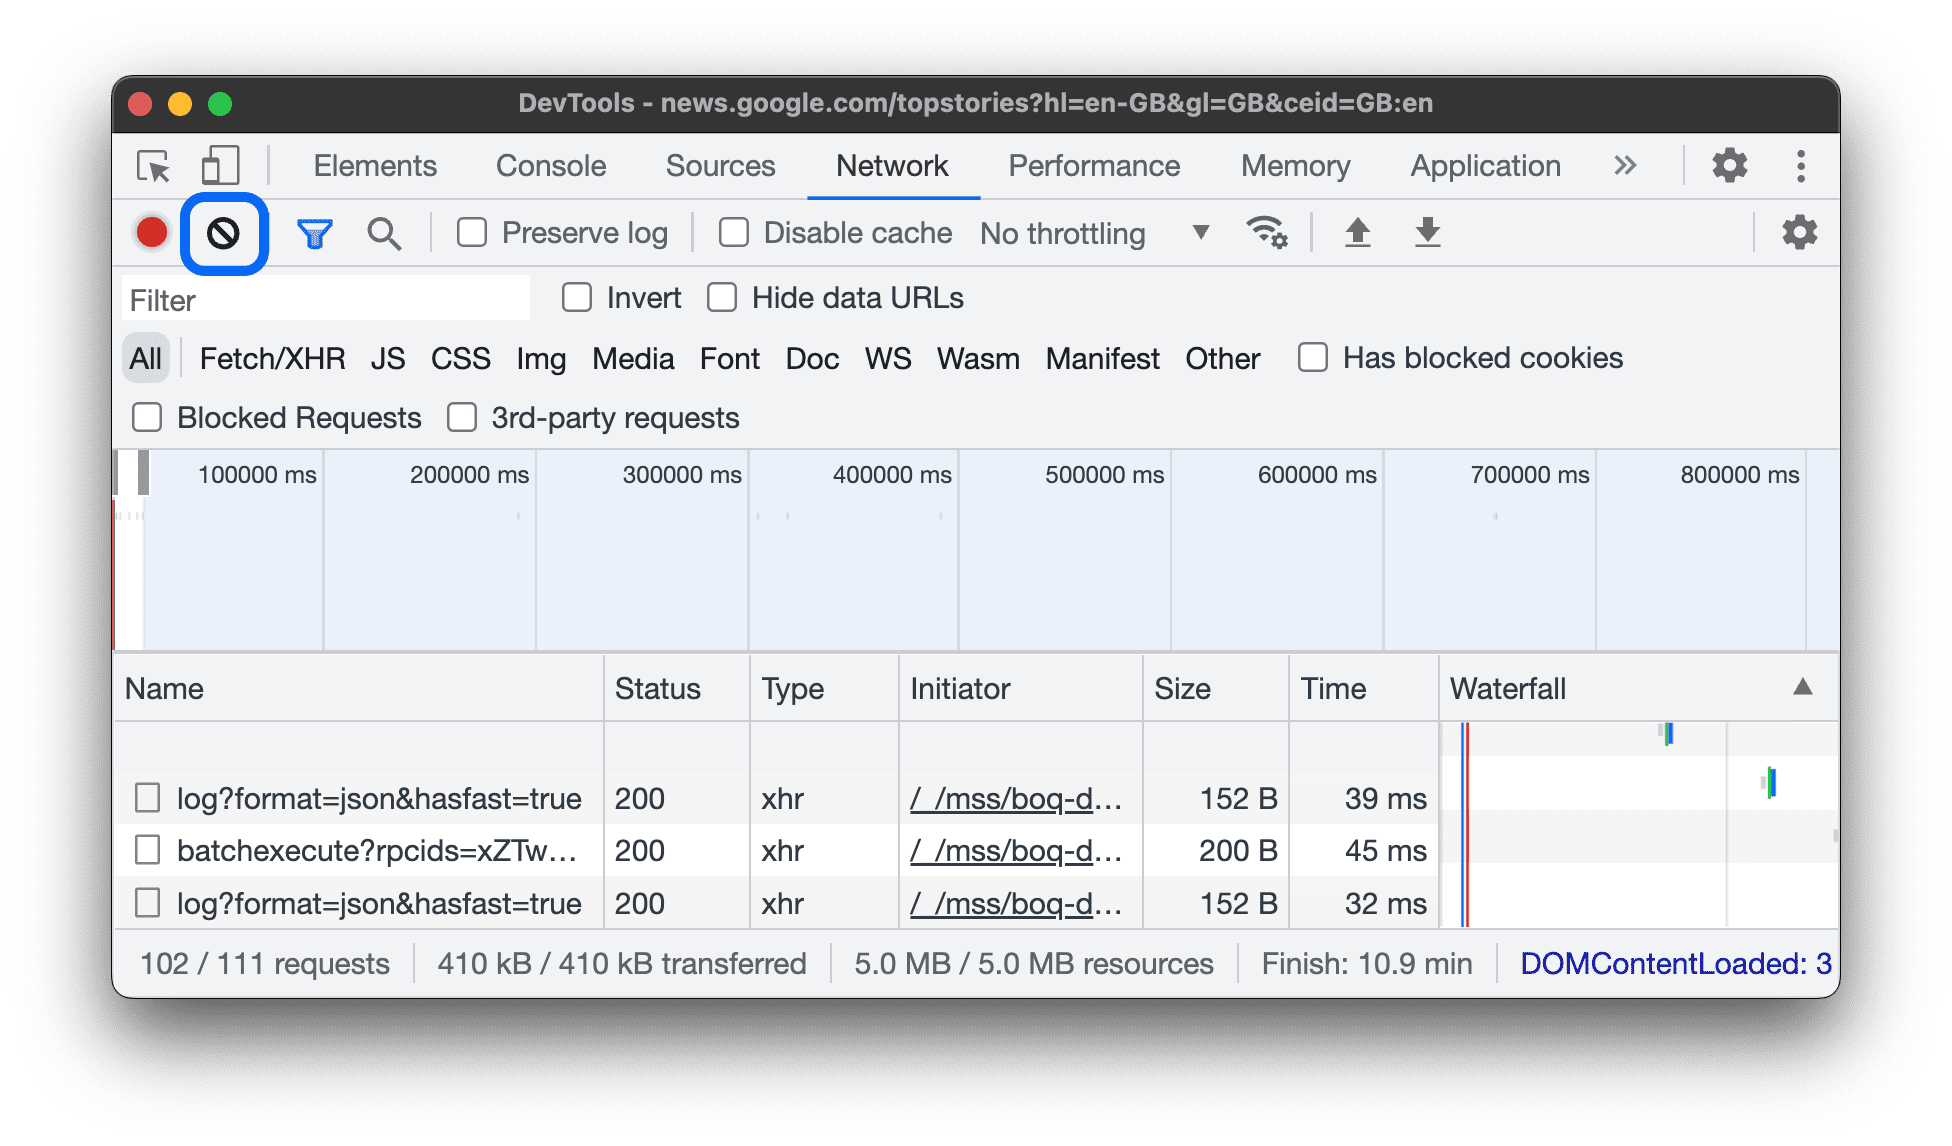This screenshot has height=1146, width=1952.
Task: Switch to the Performance tab
Action: click(x=1089, y=165)
